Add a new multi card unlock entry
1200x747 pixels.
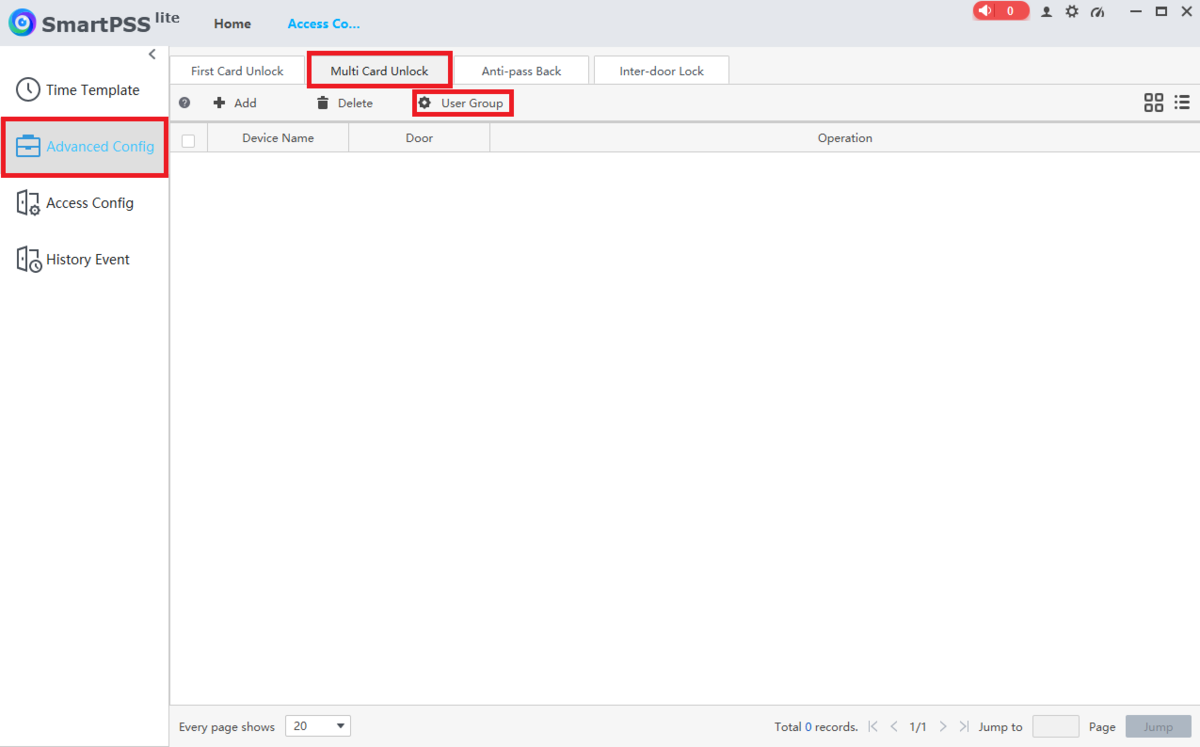[x=235, y=103]
